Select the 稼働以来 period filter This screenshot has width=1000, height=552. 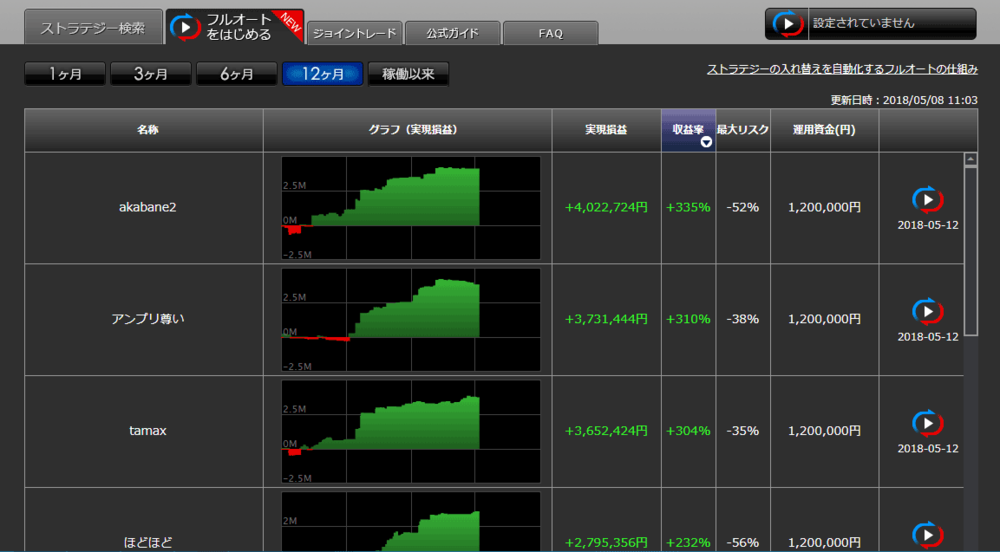(x=408, y=74)
